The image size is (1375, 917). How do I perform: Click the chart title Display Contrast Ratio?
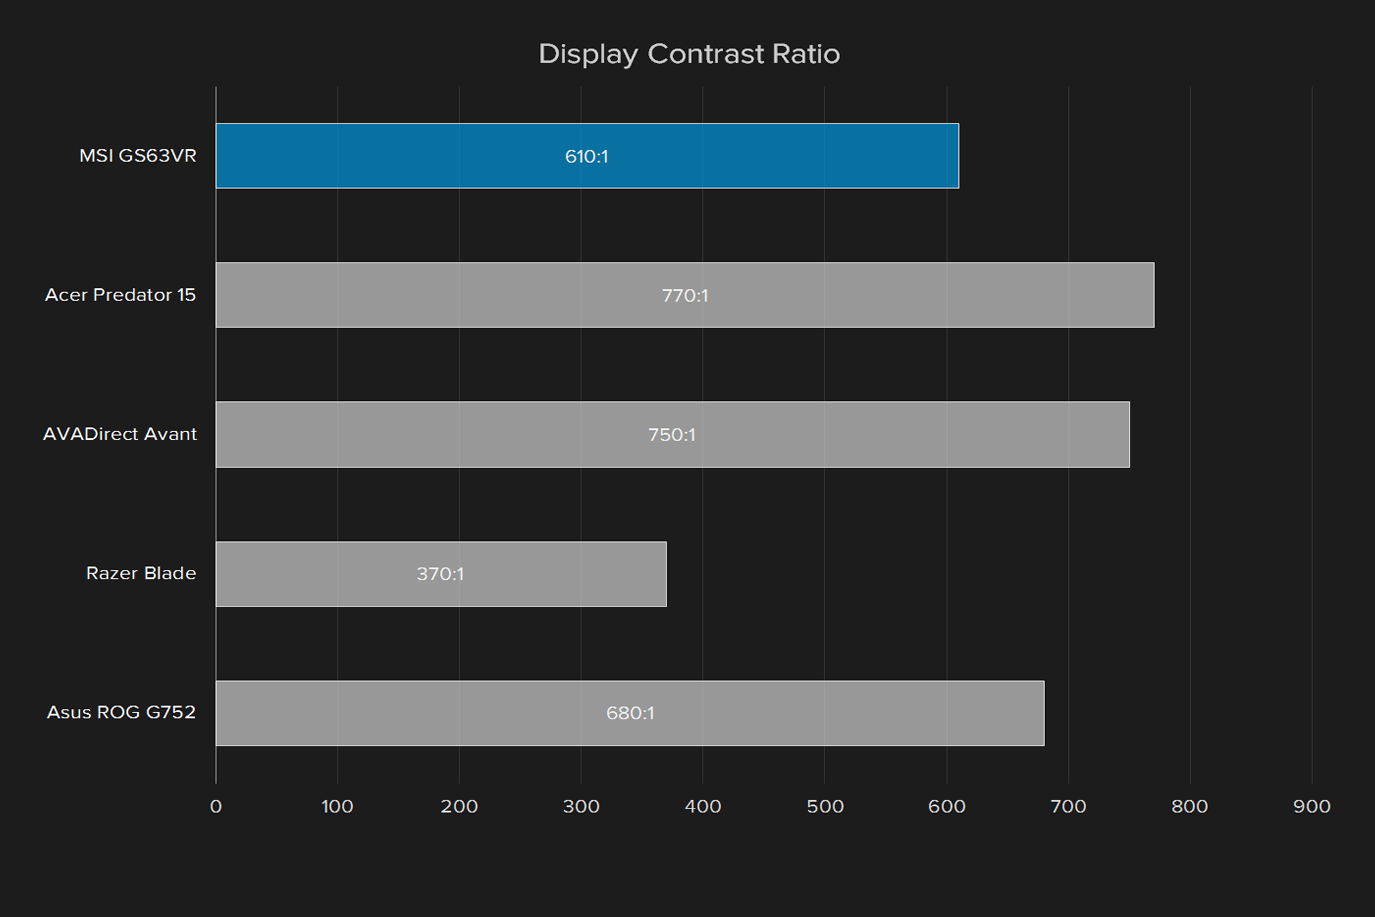click(x=689, y=54)
